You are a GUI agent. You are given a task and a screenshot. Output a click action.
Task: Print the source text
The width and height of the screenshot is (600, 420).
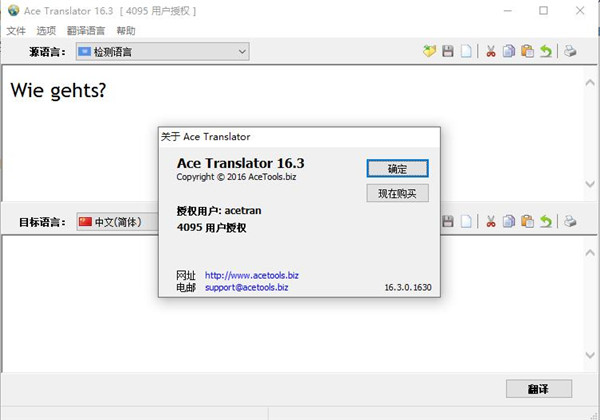570,51
